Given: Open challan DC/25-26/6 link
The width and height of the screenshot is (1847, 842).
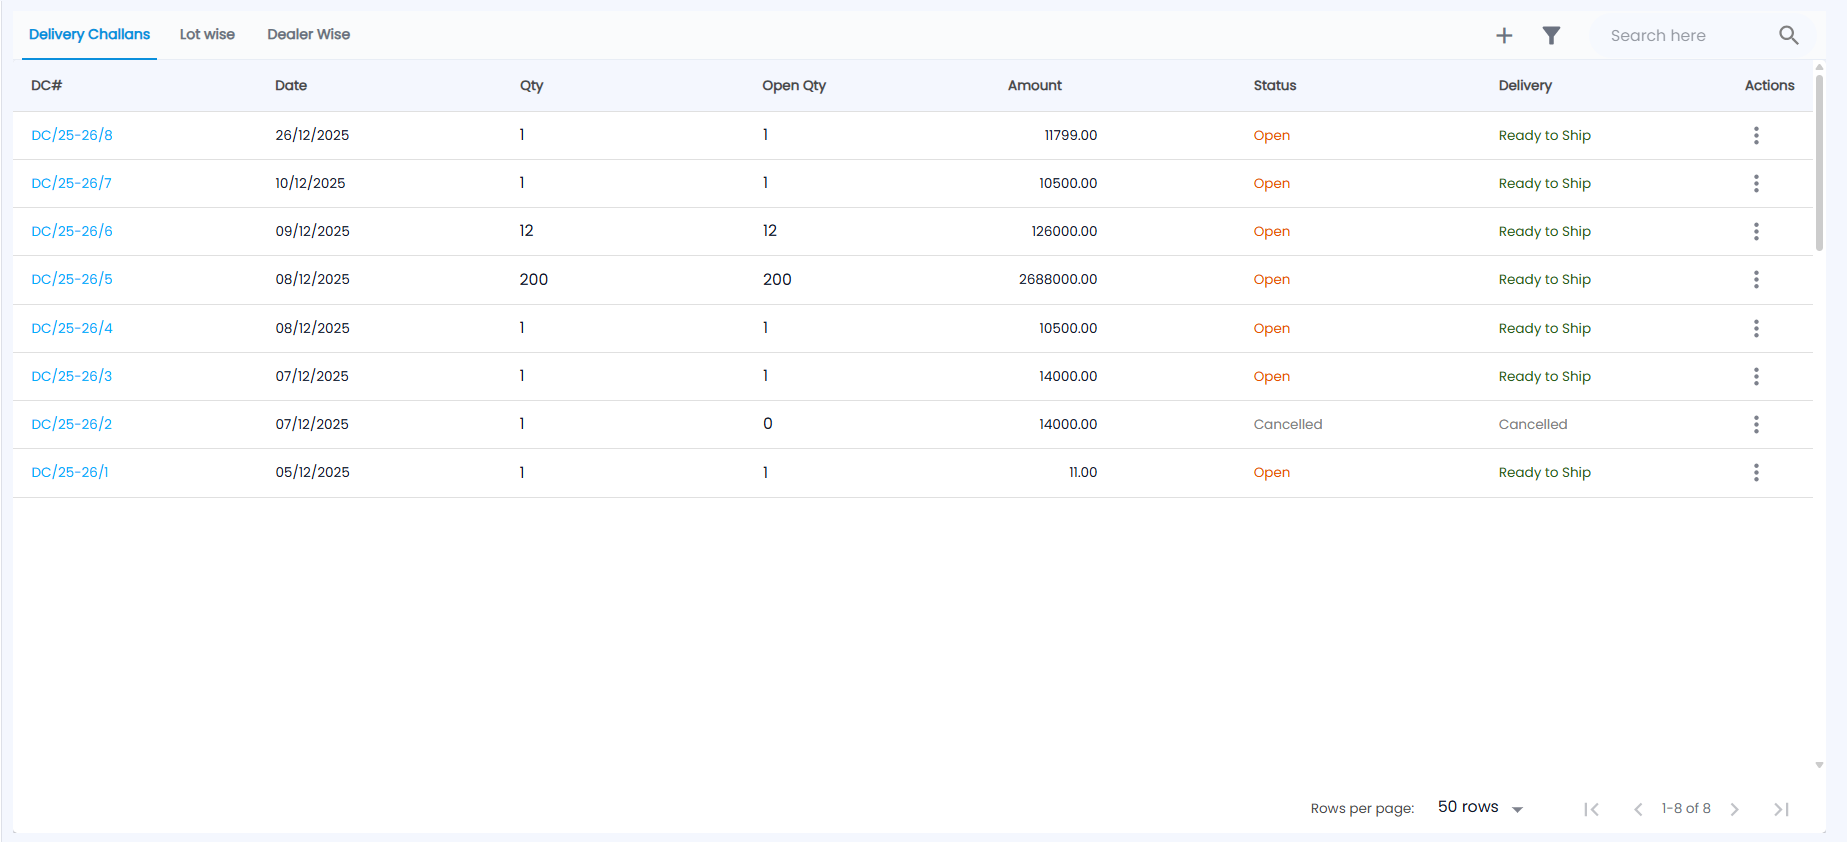Looking at the screenshot, I should tap(72, 231).
